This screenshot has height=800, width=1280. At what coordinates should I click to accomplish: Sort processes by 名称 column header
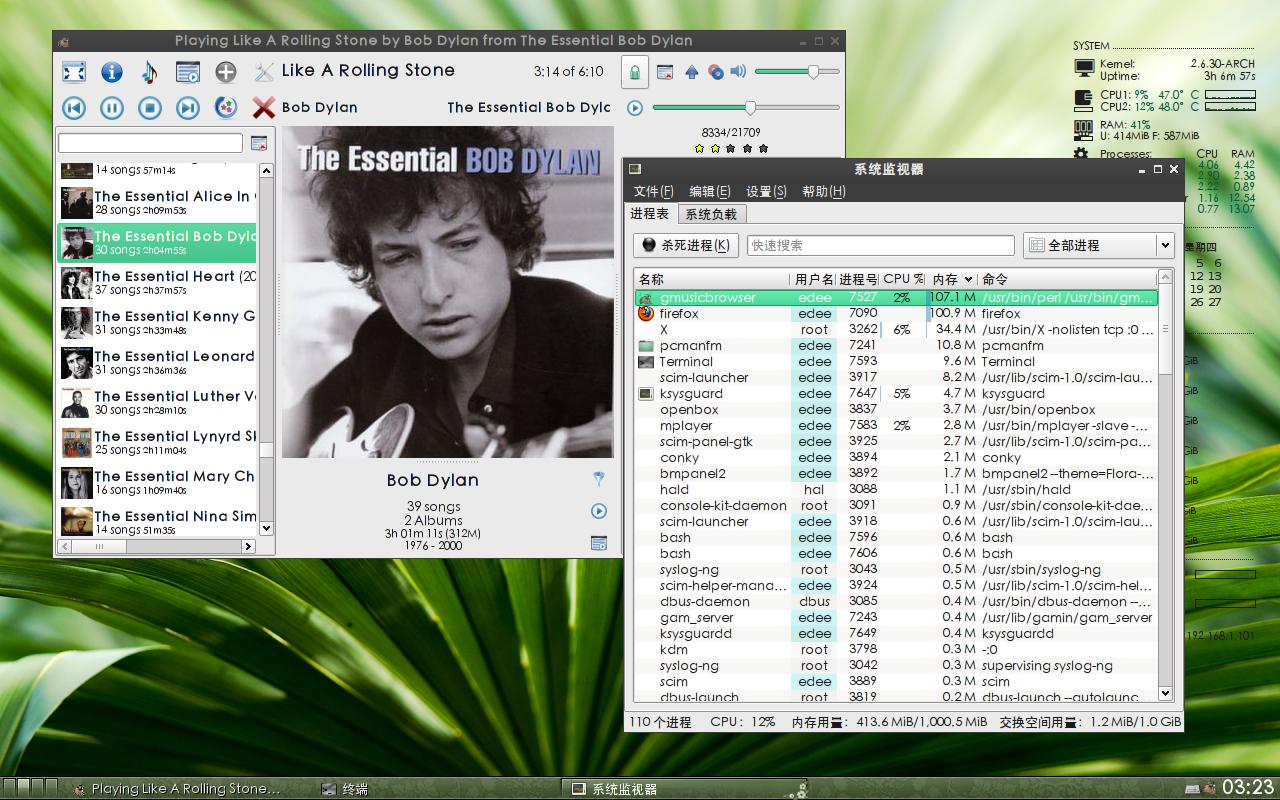712,279
